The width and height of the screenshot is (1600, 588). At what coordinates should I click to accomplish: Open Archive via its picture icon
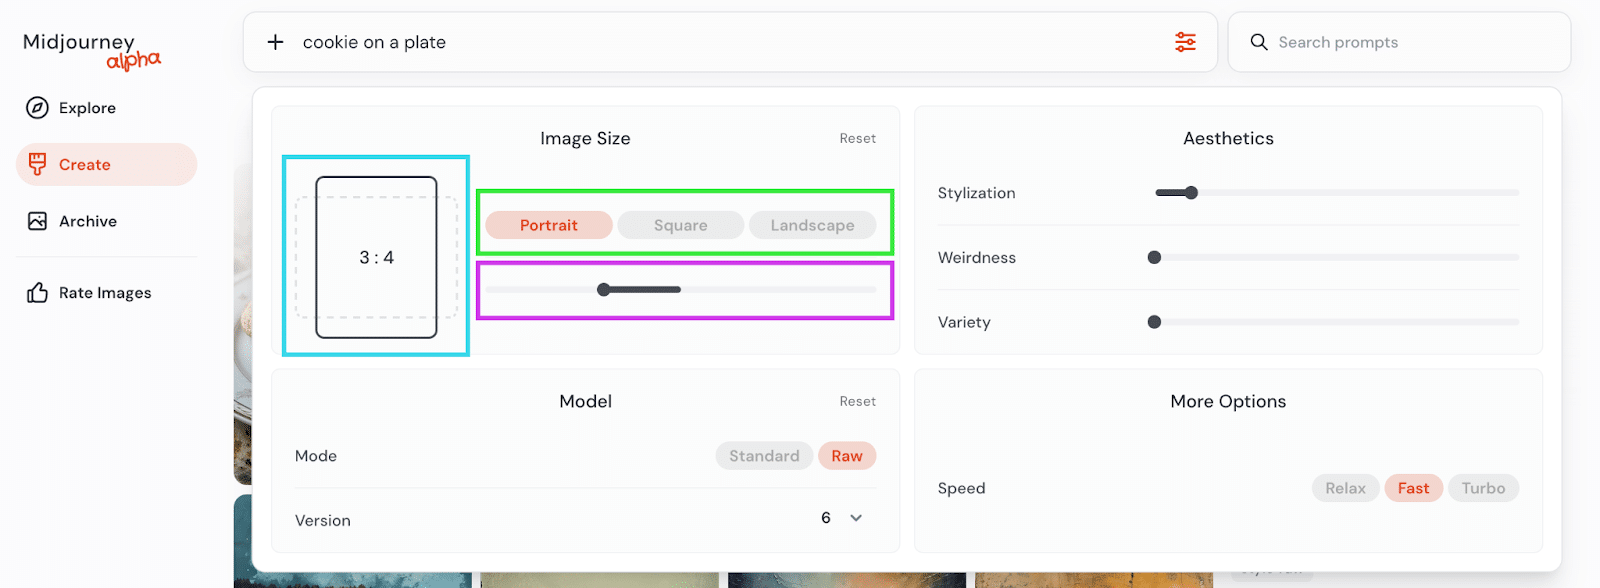(x=37, y=221)
